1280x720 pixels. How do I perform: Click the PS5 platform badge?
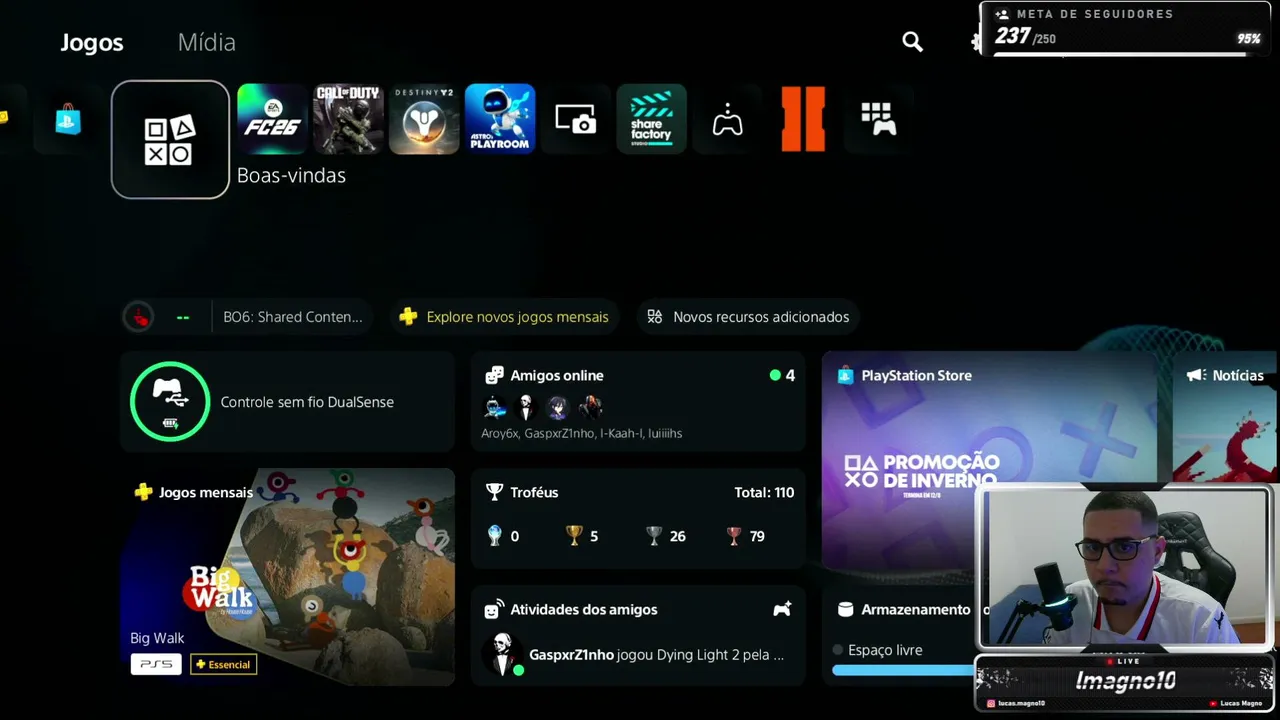click(156, 664)
